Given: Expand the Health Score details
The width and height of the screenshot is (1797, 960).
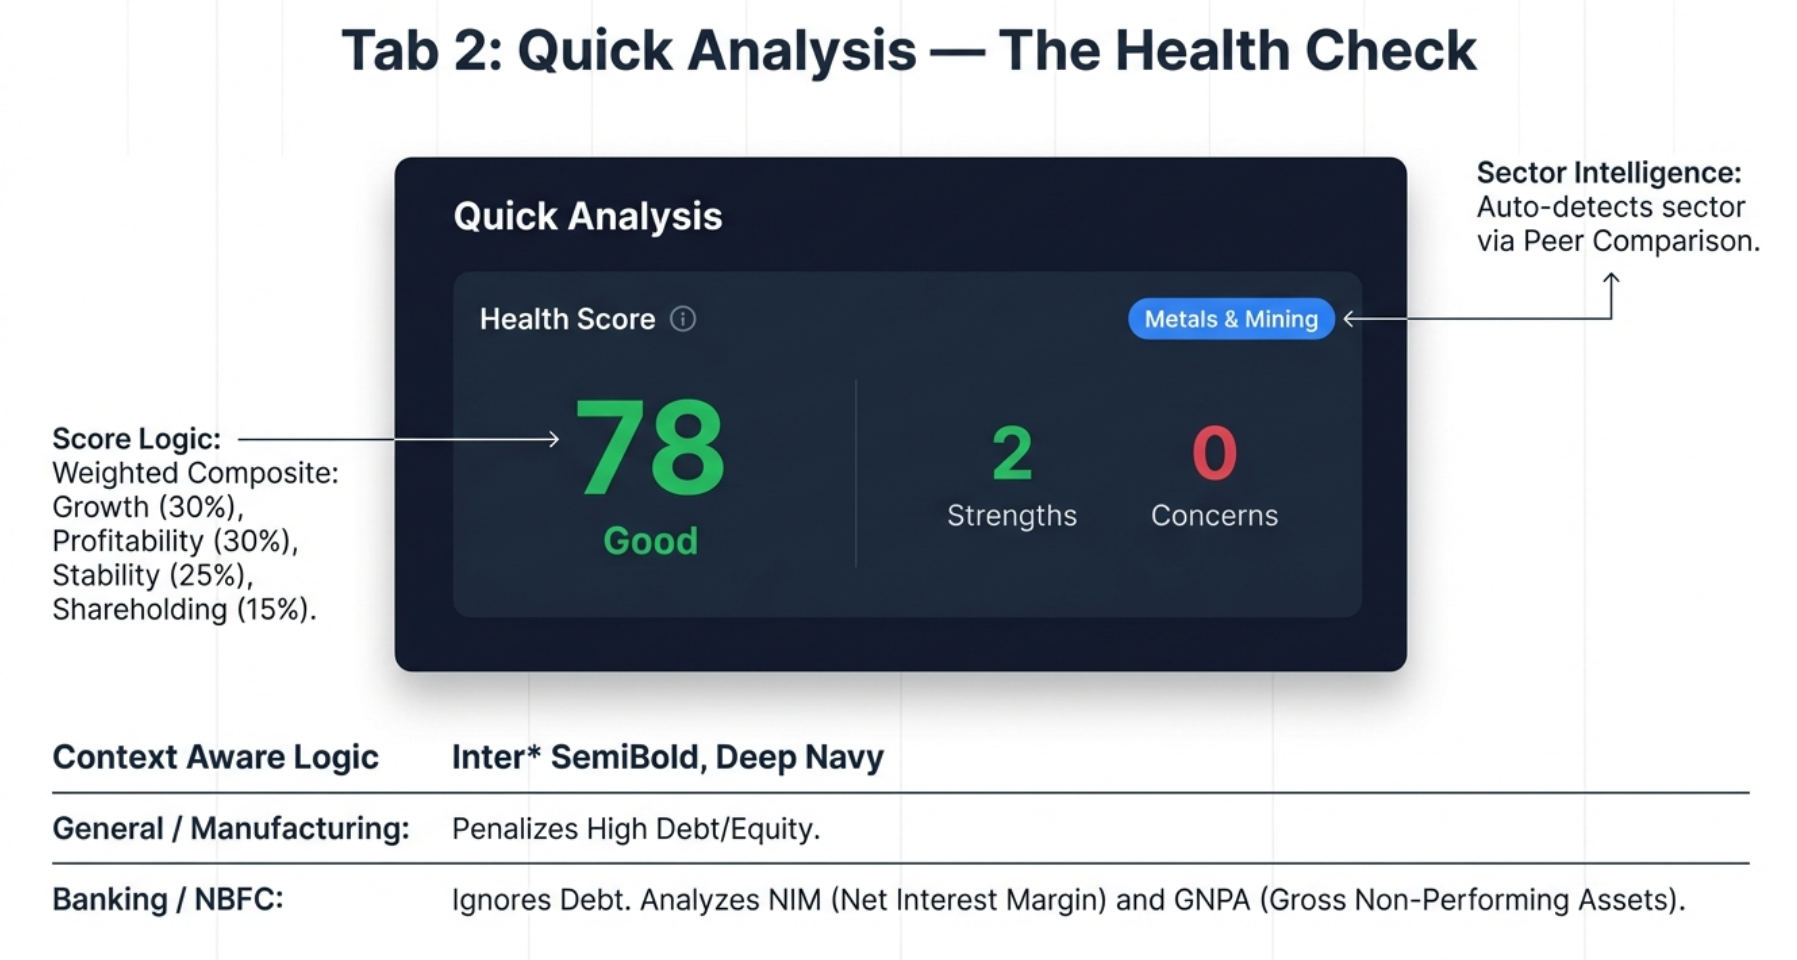Looking at the screenshot, I should click(x=567, y=319).
